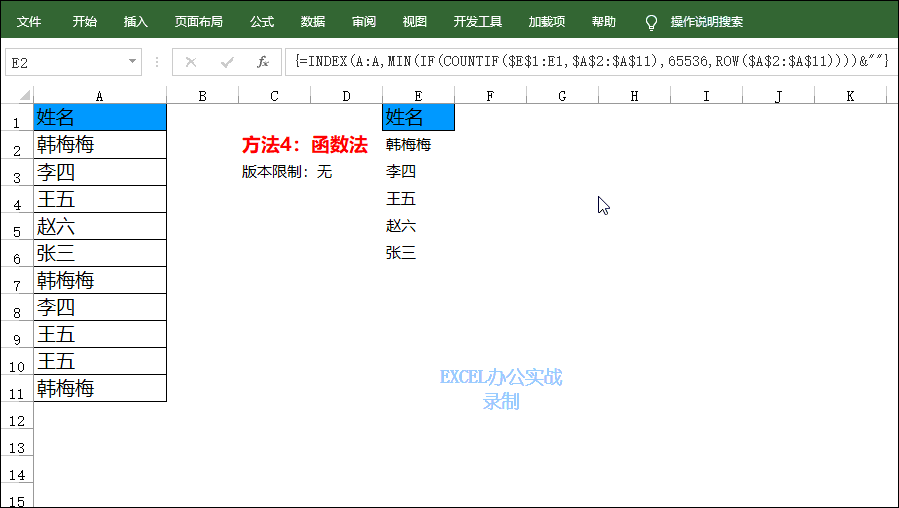Open the 公式 ribbon tab

(x=262, y=22)
